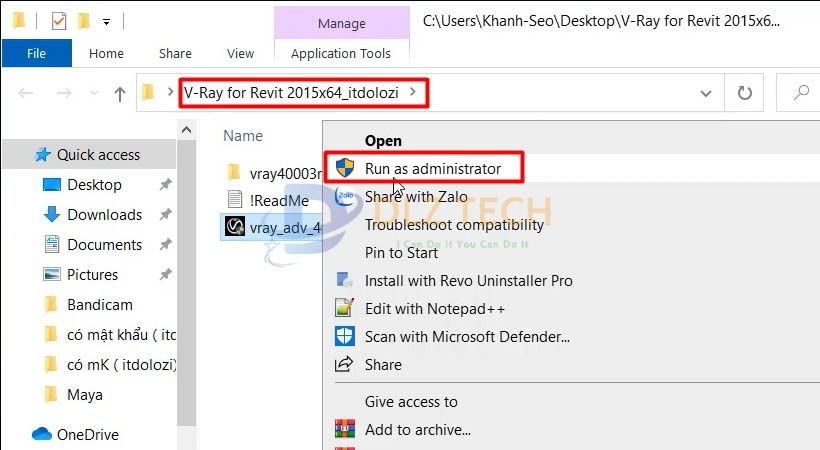Go back with the left arrow
This screenshot has width=820, height=450.
click(x=26, y=93)
